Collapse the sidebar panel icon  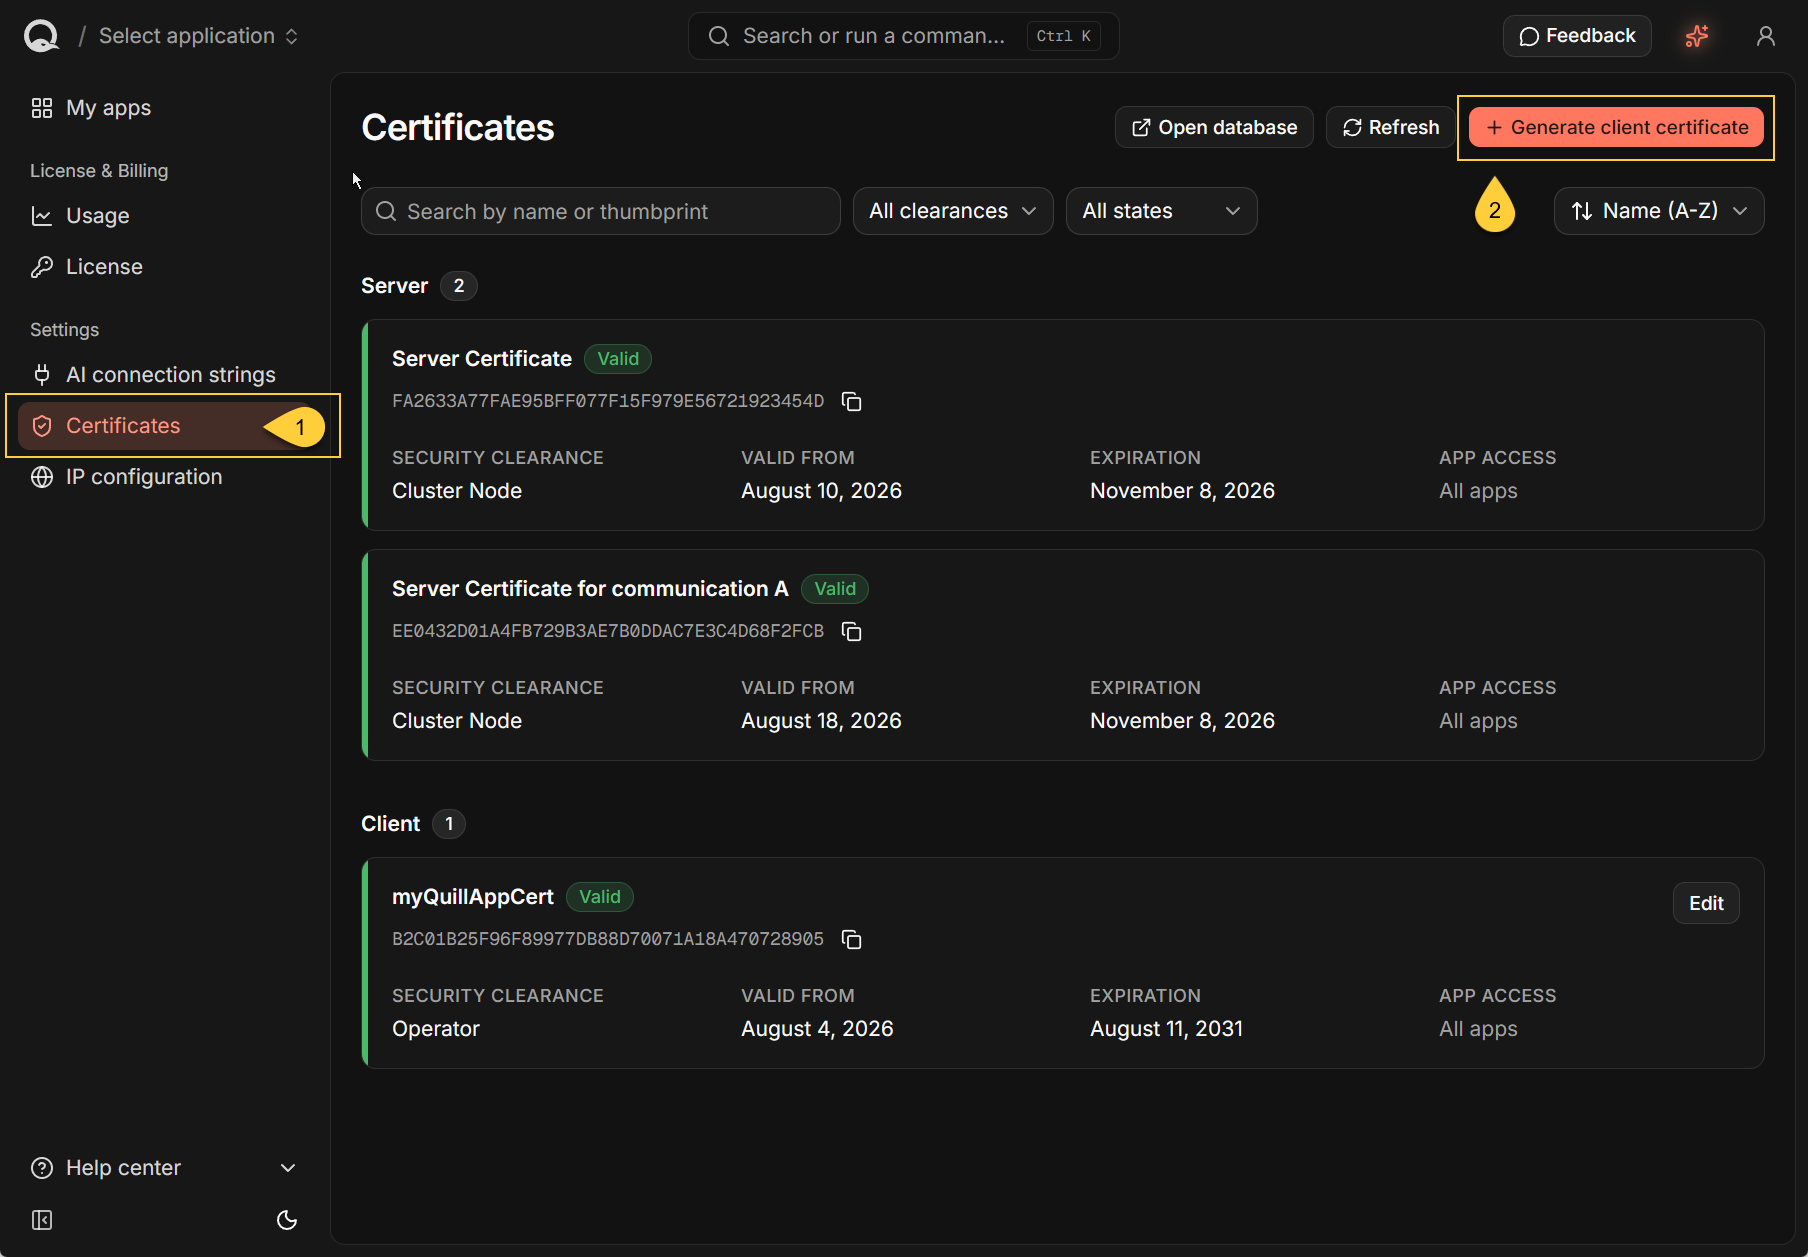tap(42, 1220)
